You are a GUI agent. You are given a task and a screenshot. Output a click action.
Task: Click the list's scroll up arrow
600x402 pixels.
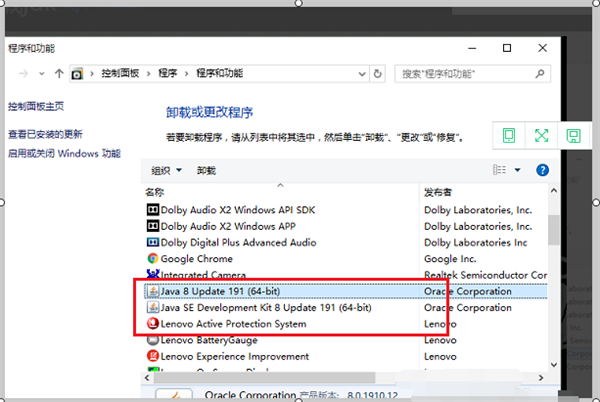(554, 190)
